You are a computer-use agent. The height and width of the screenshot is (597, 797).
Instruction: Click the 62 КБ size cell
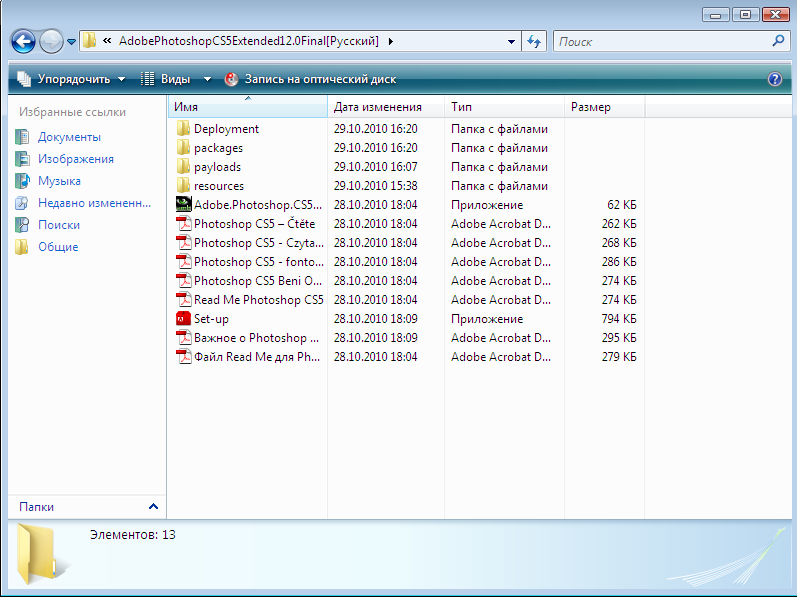click(x=622, y=205)
